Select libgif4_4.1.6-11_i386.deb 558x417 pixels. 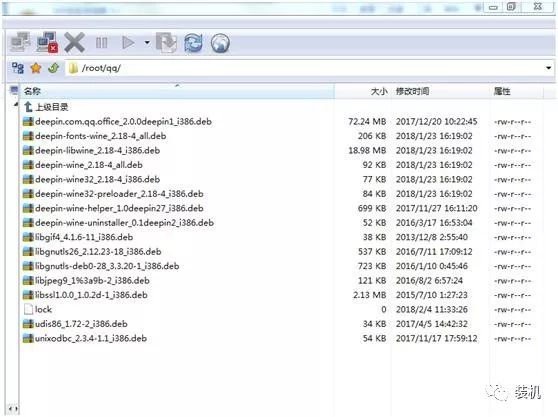(x=84, y=237)
